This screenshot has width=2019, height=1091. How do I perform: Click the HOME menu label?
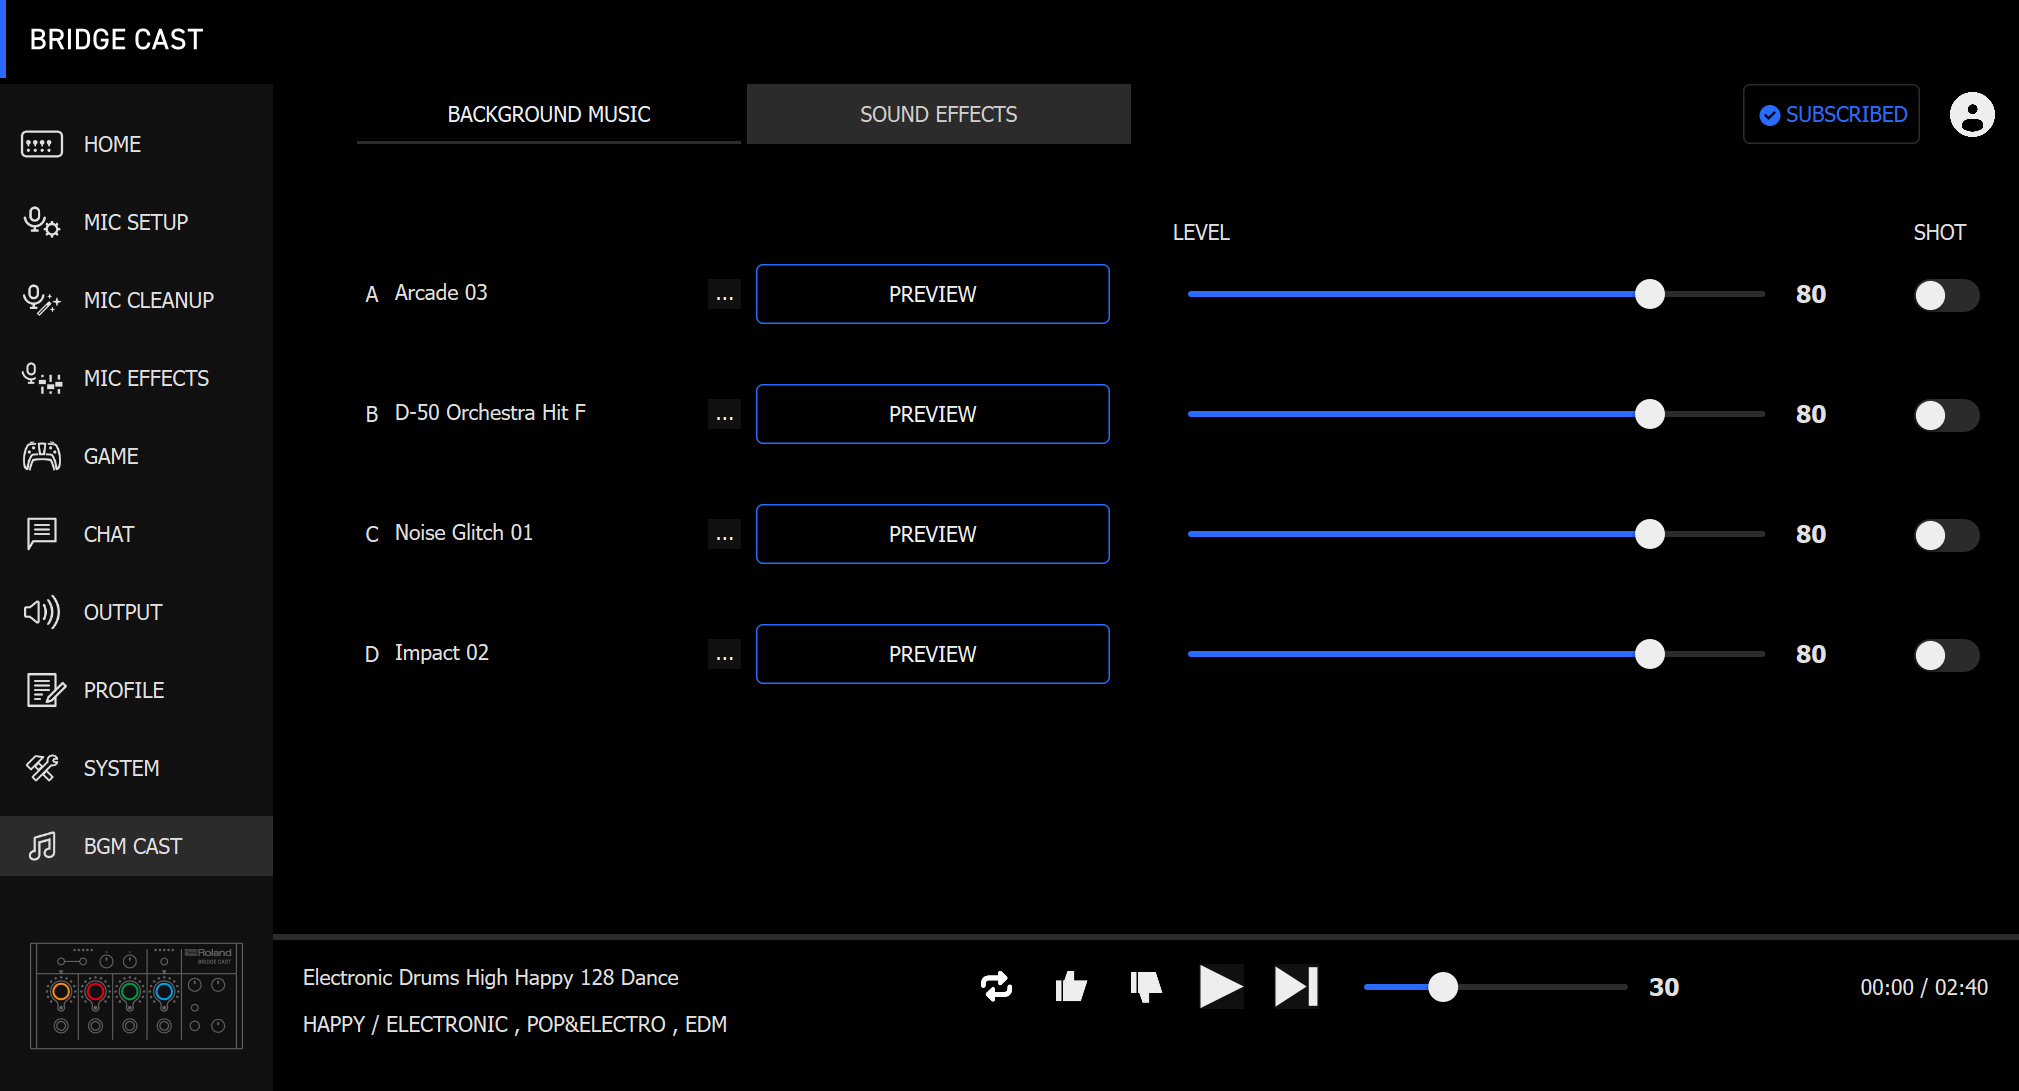click(x=112, y=144)
